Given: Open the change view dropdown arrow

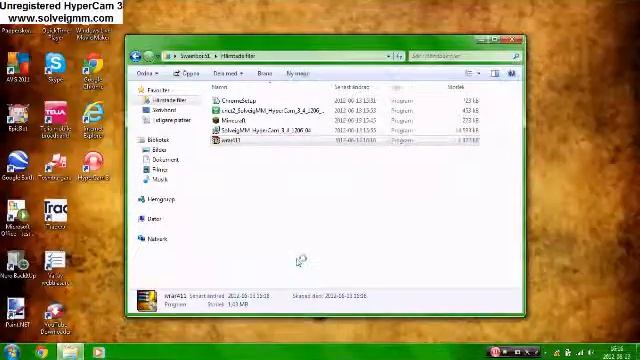Looking at the screenshot, I should pyautogui.click(x=479, y=73).
